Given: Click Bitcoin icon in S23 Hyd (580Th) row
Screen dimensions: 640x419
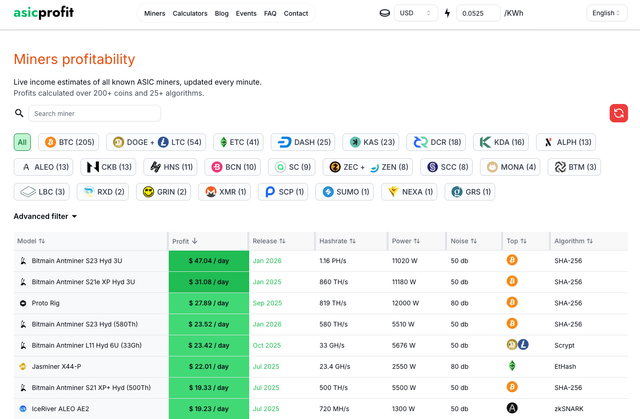Looking at the screenshot, I should [512, 324].
